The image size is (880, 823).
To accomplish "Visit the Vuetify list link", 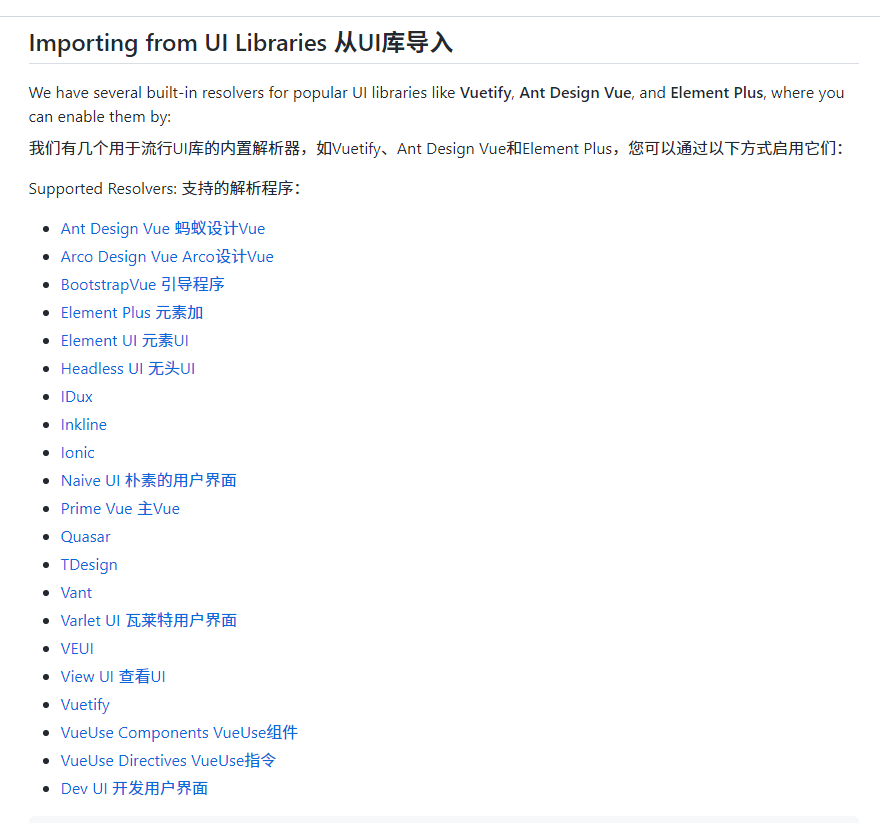I will pos(85,705).
